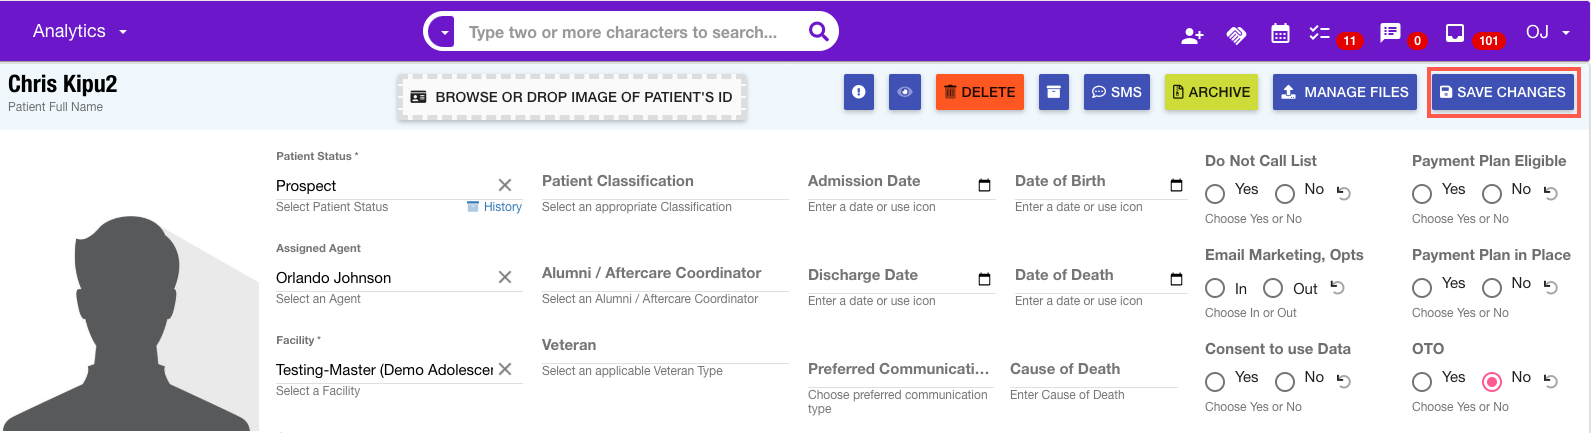Choose Yes for OTO
The image size is (1591, 433).
pyautogui.click(x=1422, y=382)
